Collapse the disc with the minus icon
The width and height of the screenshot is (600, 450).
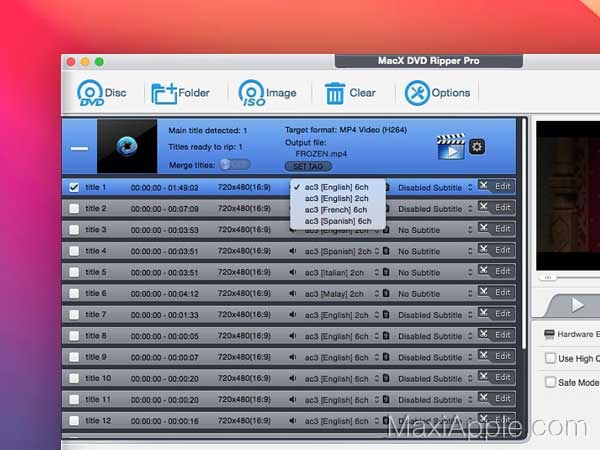pos(79,148)
